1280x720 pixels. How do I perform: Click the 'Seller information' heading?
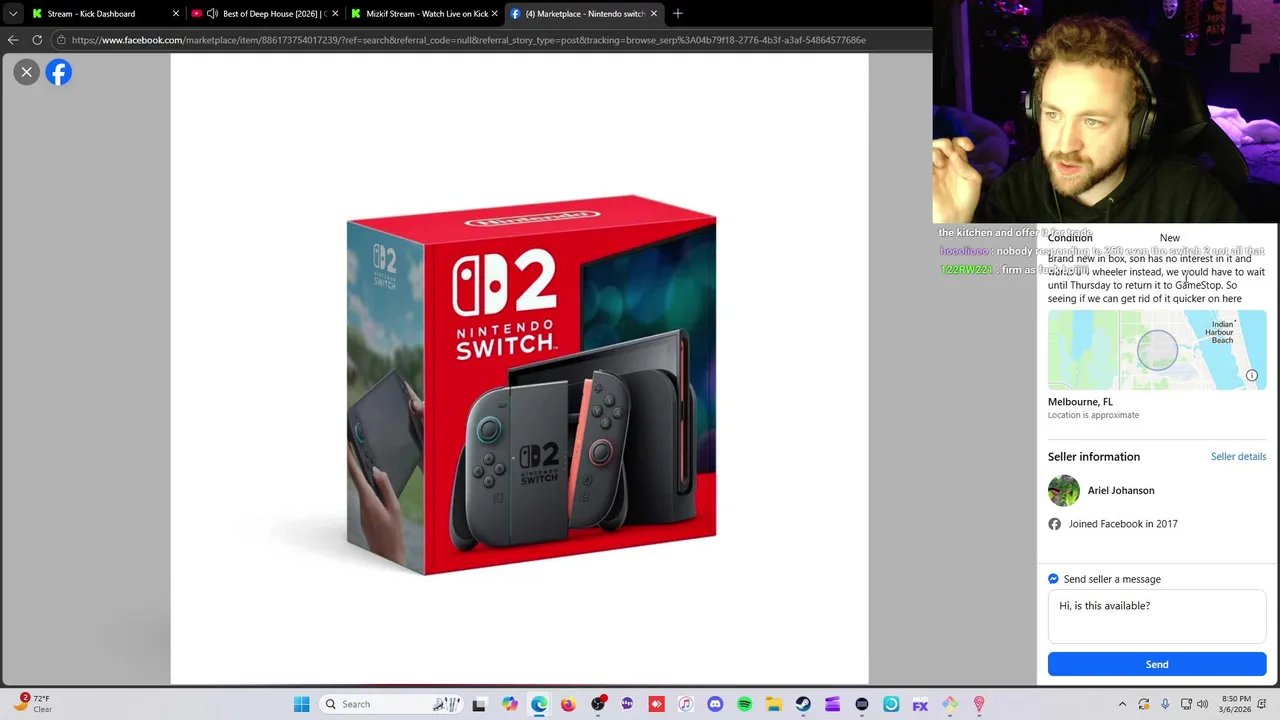[1094, 457]
